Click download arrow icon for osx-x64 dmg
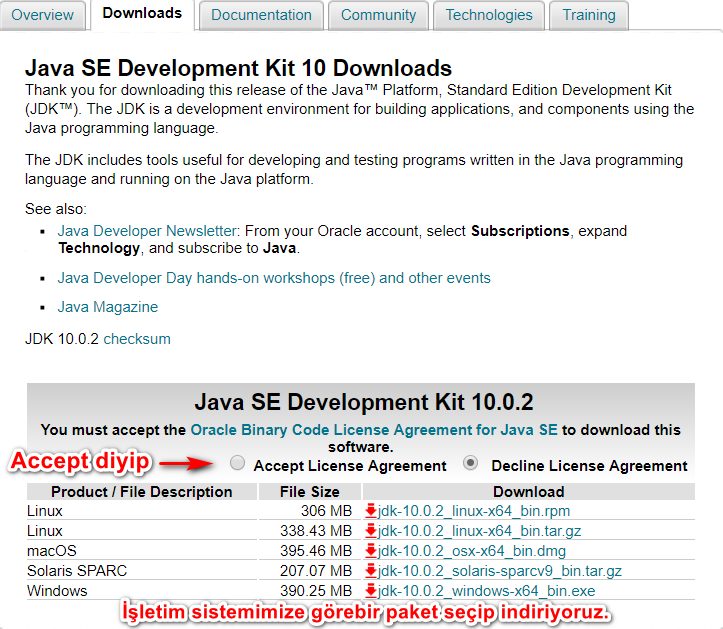723x629 pixels. coord(371,551)
